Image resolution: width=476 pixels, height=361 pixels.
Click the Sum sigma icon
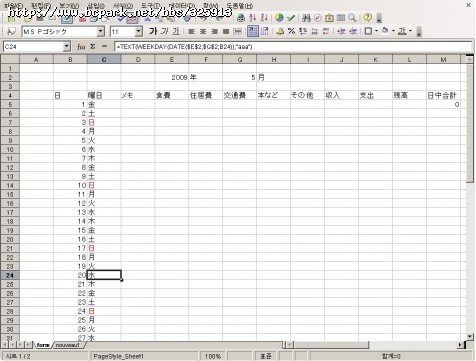(93, 47)
